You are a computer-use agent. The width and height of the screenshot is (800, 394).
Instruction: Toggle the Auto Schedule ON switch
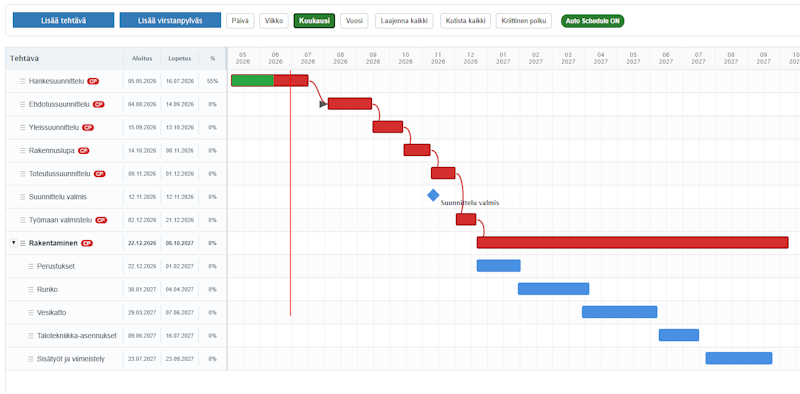click(592, 21)
